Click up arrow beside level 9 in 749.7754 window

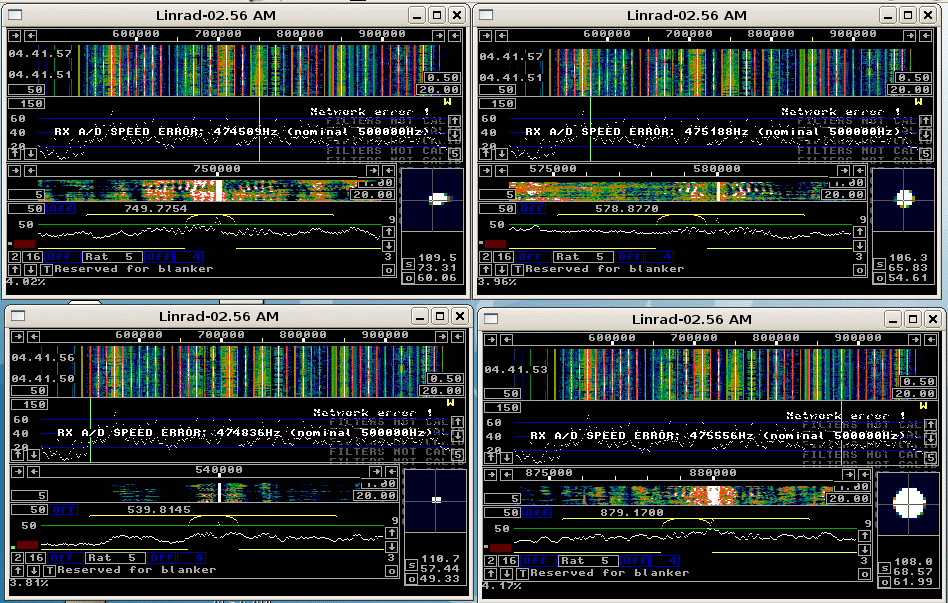pyautogui.click(x=389, y=232)
